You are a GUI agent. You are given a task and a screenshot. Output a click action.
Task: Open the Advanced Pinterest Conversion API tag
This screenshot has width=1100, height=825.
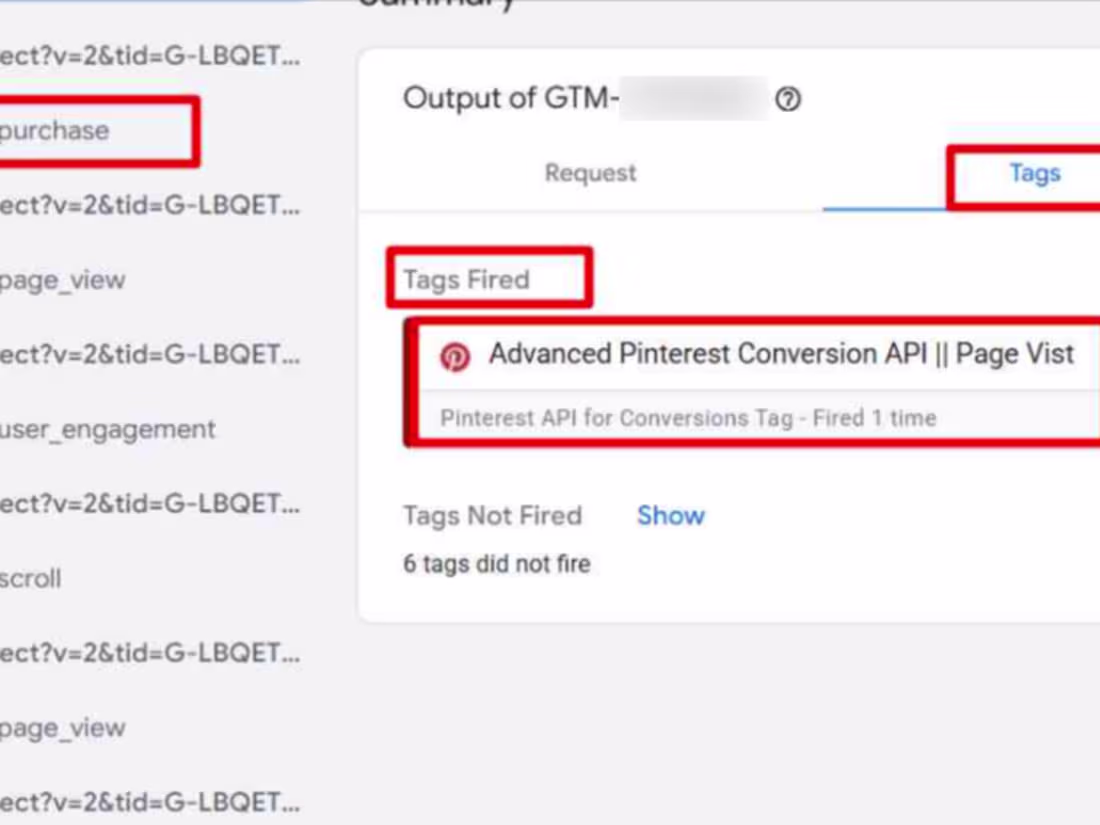point(782,354)
